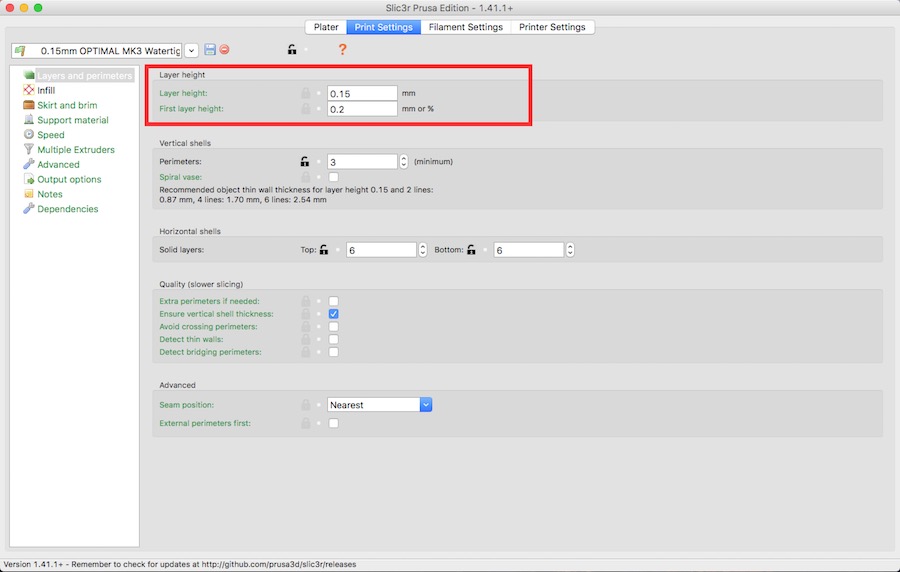Uncheck Ensure vertical shell thickness
The width and height of the screenshot is (900, 572).
point(333,314)
